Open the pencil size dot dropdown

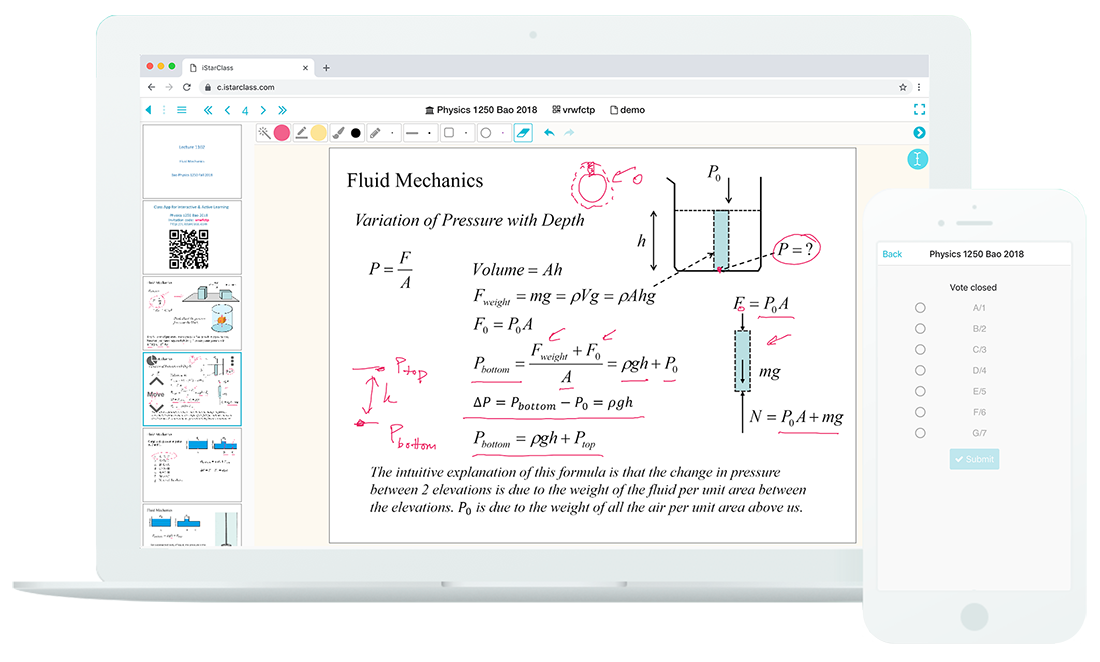click(392, 133)
